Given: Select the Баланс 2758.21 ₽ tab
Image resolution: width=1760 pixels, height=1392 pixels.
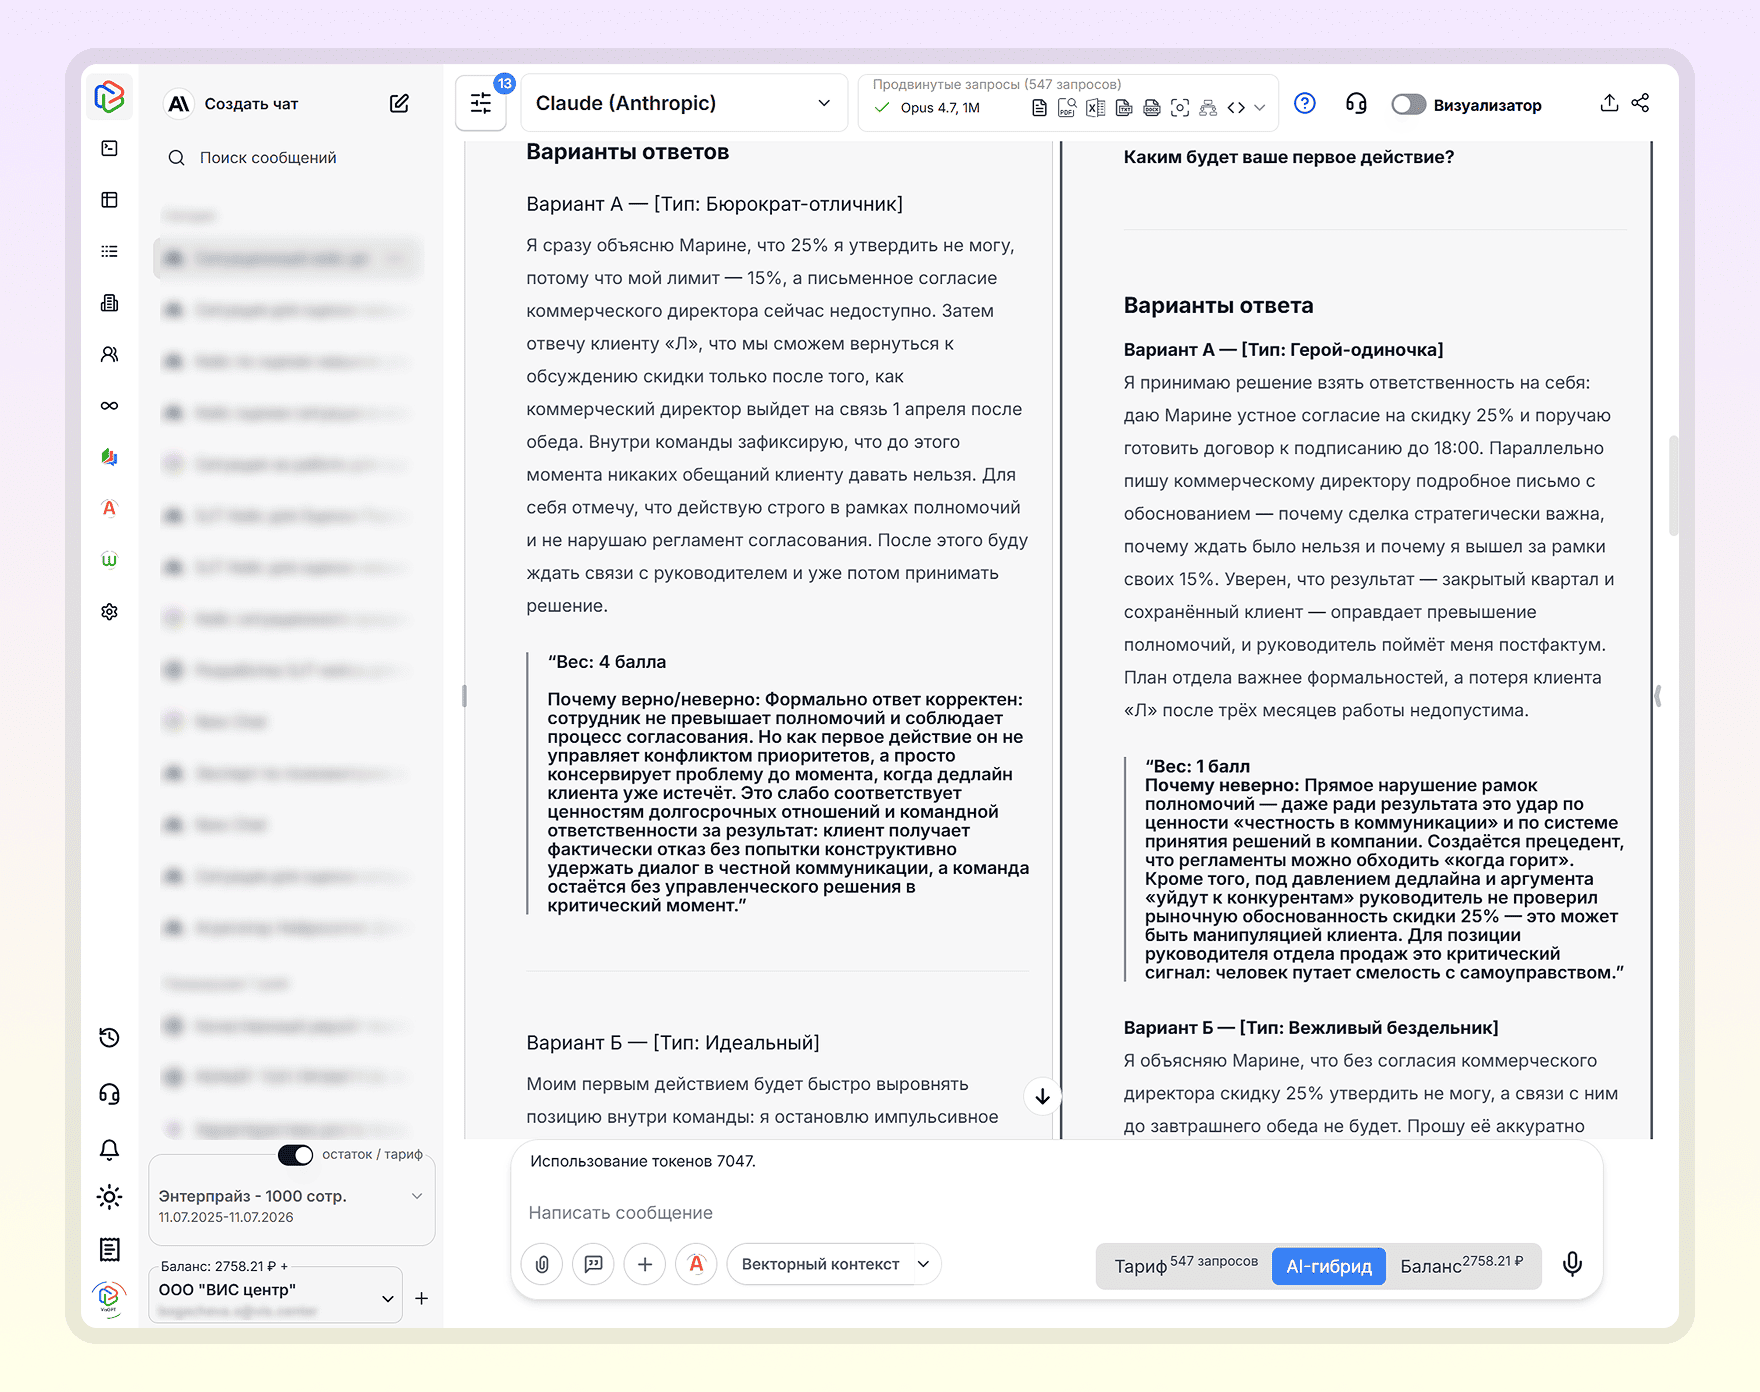Looking at the screenshot, I should click(1462, 1266).
